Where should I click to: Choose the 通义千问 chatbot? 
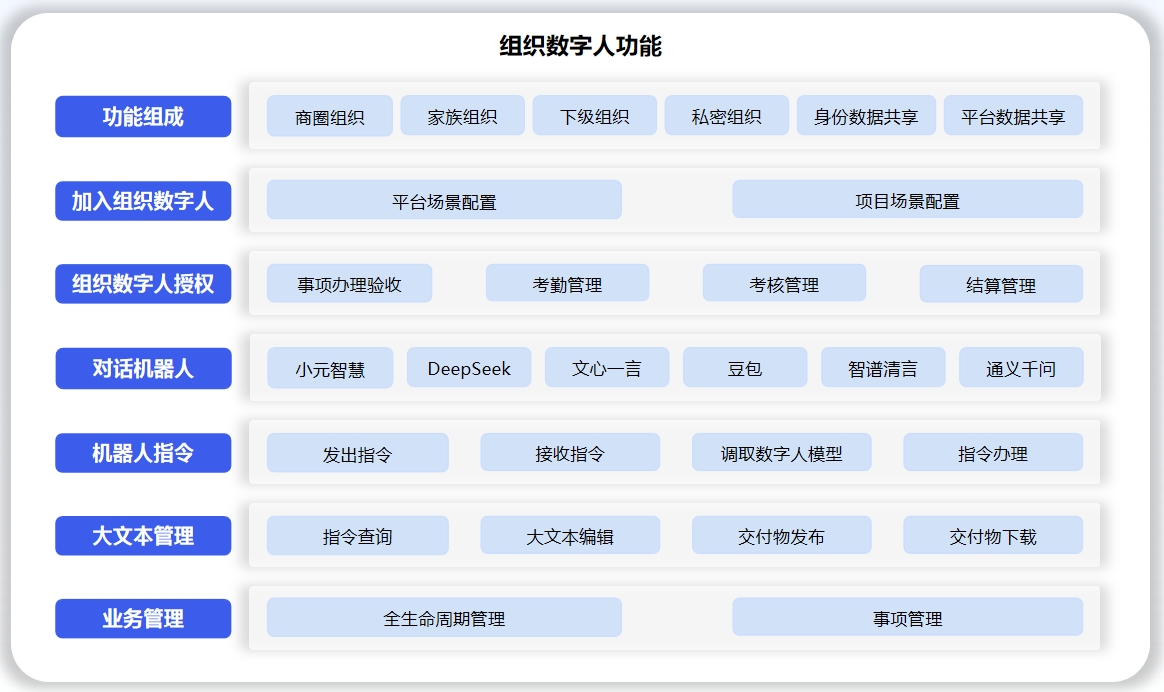click(1021, 367)
